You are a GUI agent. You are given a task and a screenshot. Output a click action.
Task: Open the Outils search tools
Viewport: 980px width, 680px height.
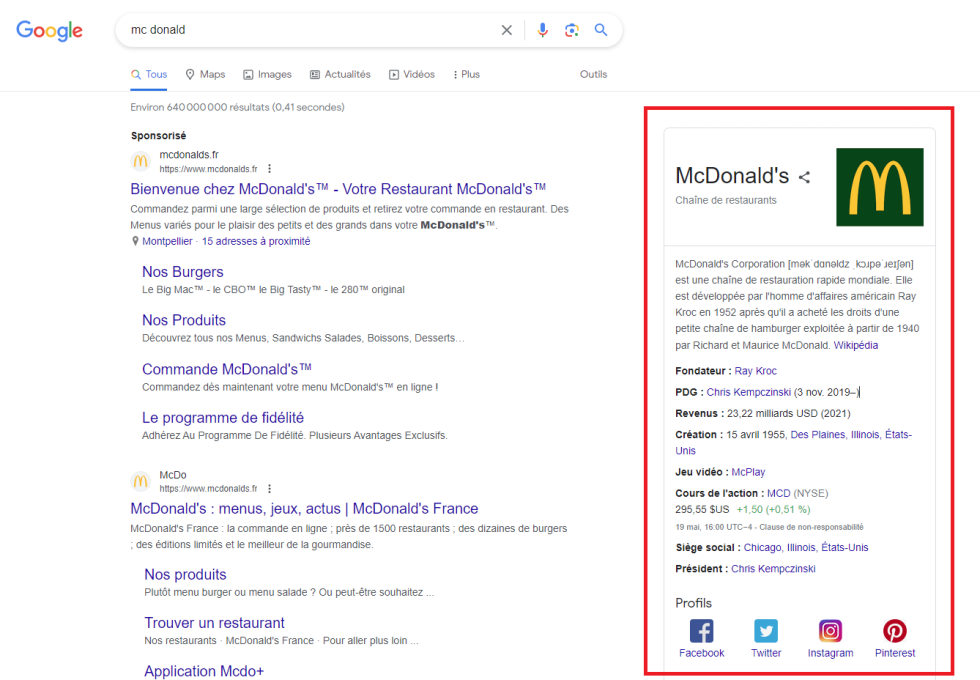593,74
